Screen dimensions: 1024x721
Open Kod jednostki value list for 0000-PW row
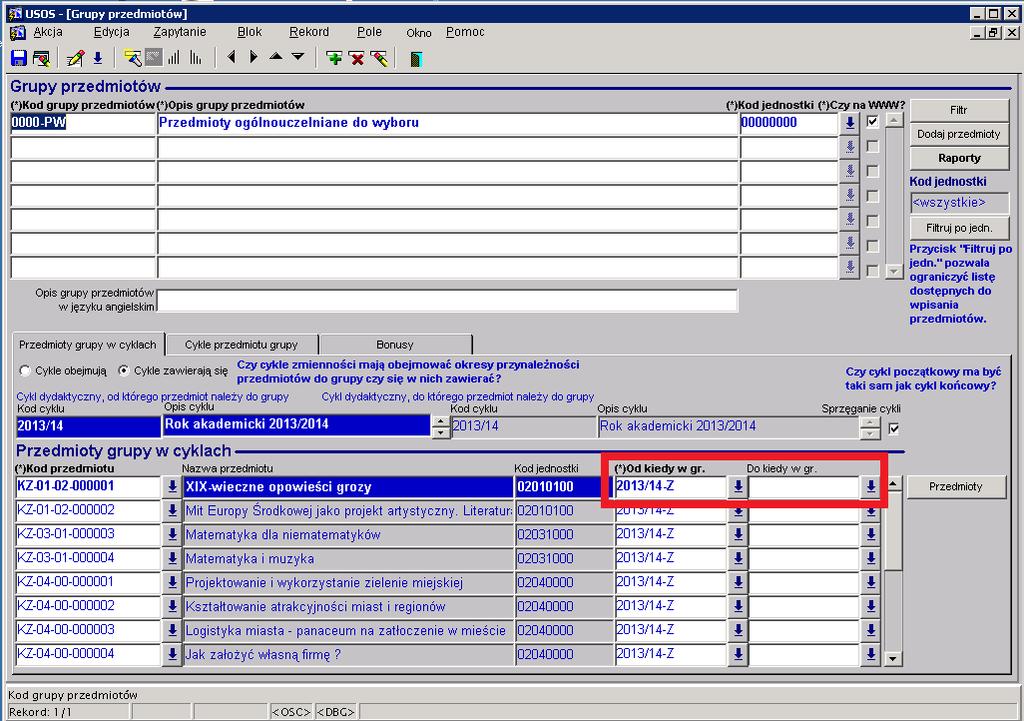click(850, 123)
